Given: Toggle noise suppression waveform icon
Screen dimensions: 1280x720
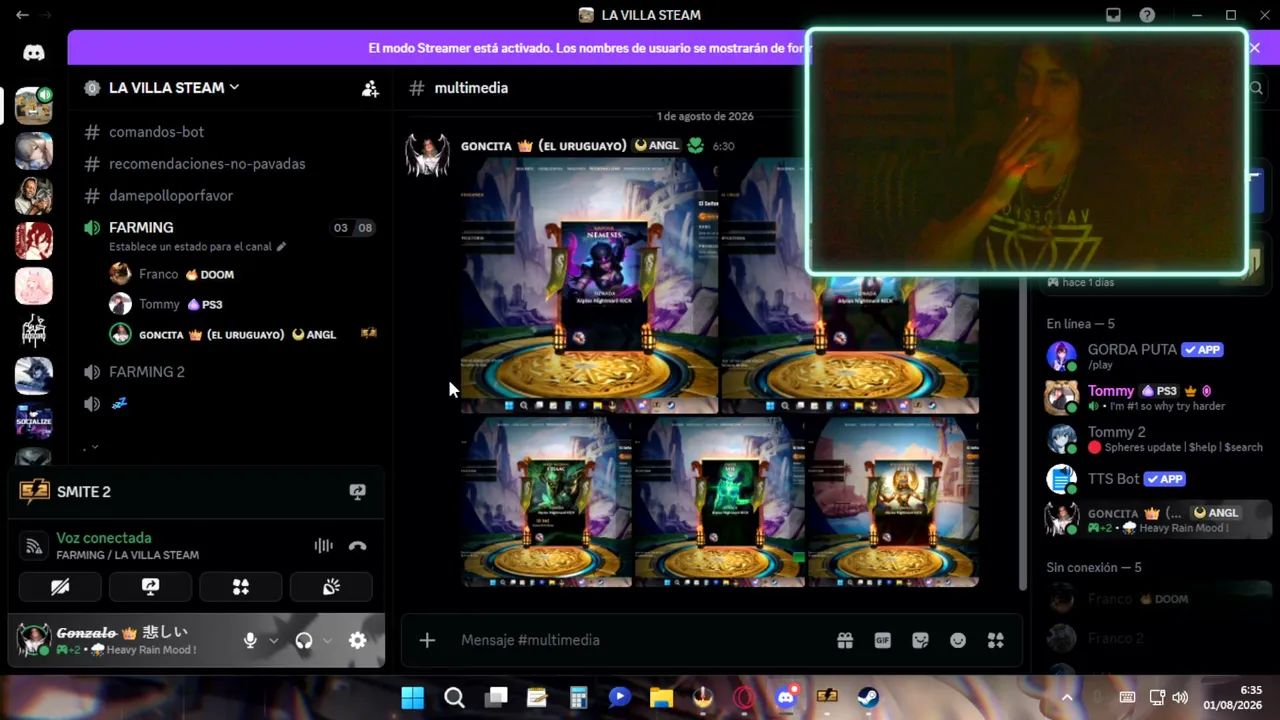Looking at the screenshot, I should click(323, 545).
